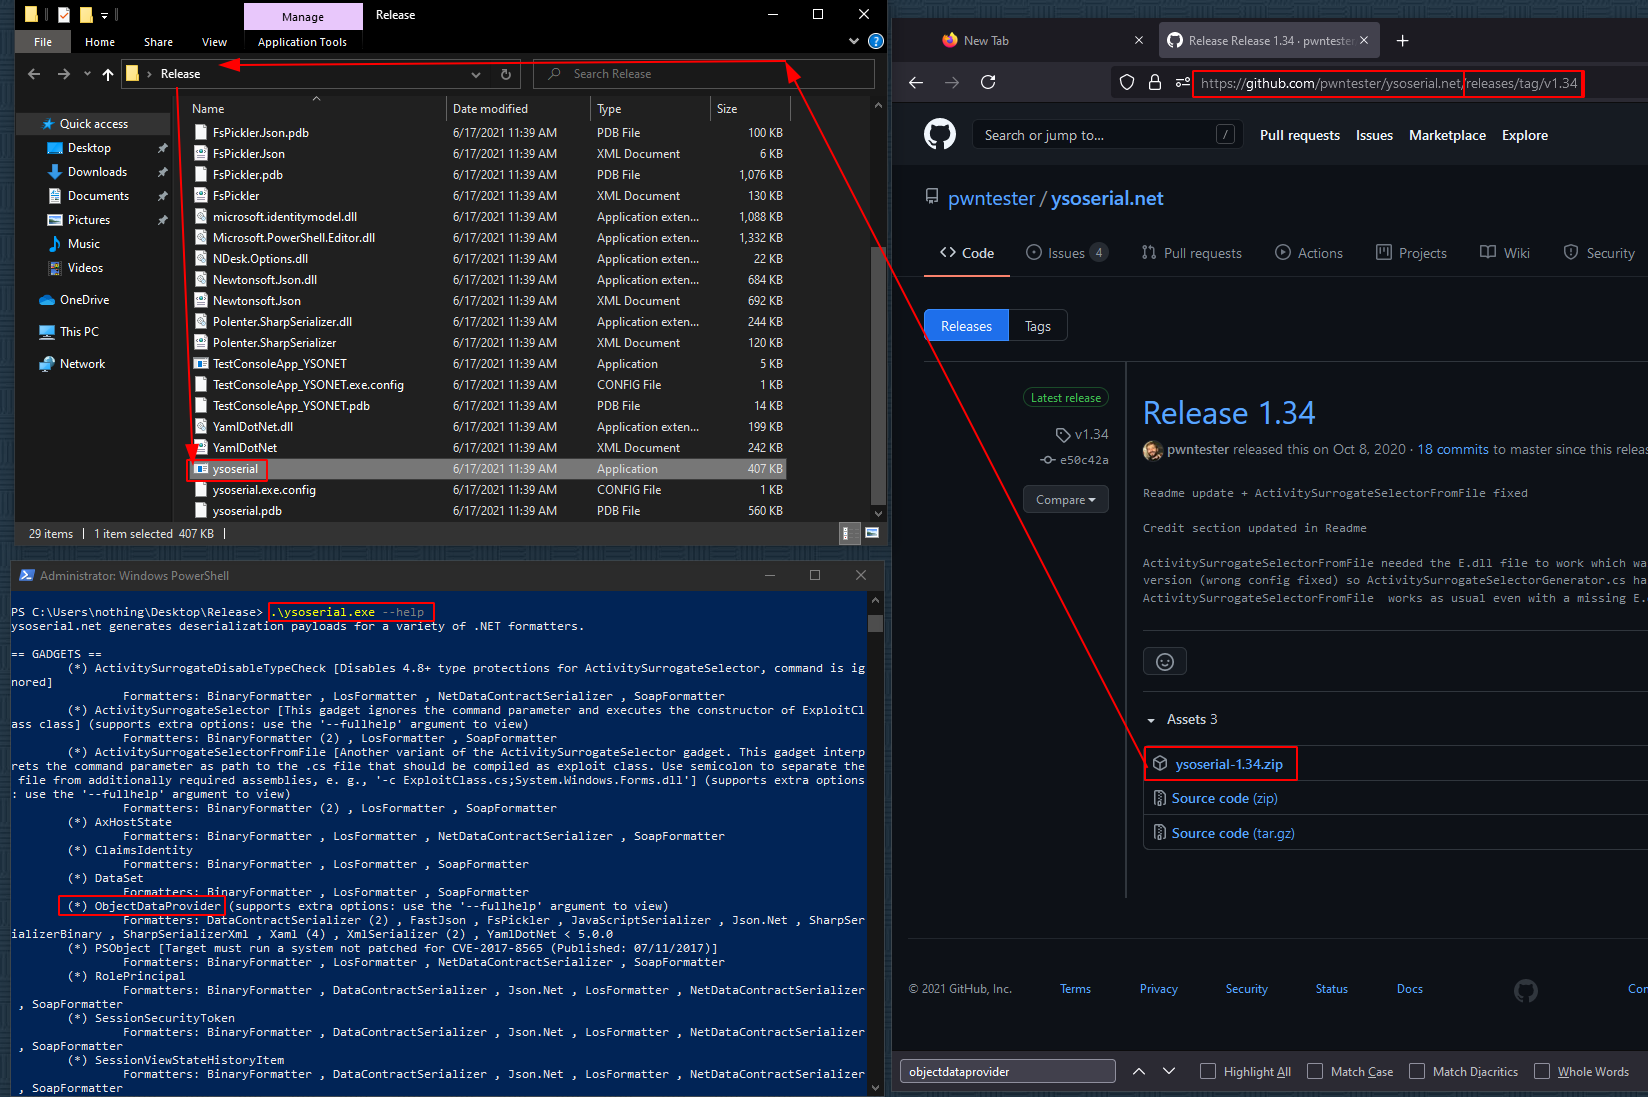
Task: Toggle Match Diacritics checkbox
Action: 1417,1071
